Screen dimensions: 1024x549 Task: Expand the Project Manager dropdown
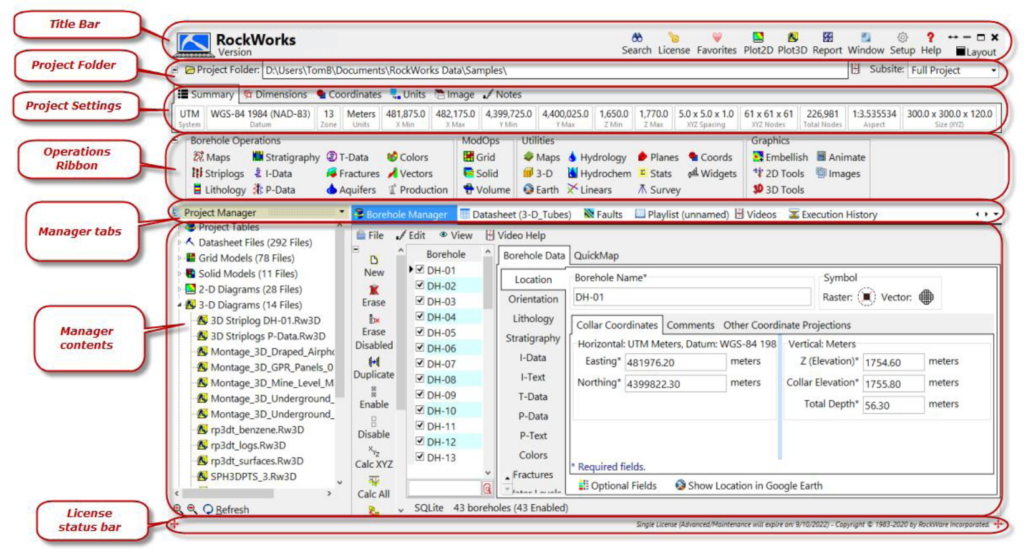pyautogui.click(x=342, y=213)
